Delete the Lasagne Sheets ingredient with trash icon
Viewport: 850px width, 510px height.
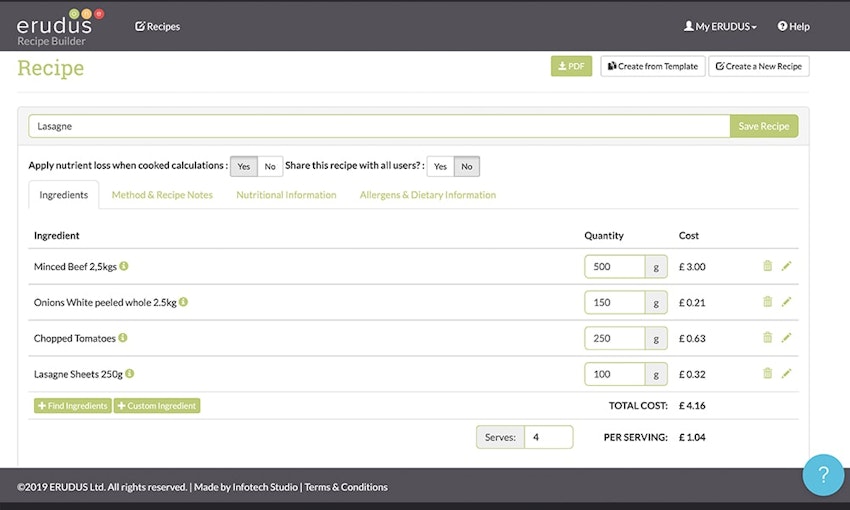768,373
